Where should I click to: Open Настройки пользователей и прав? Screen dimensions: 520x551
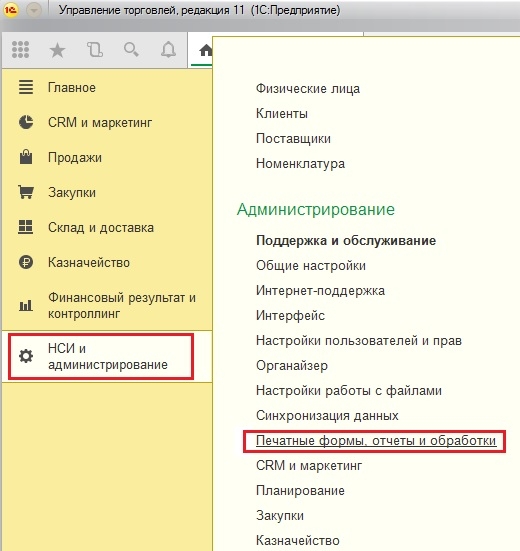(x=359, y=341)
